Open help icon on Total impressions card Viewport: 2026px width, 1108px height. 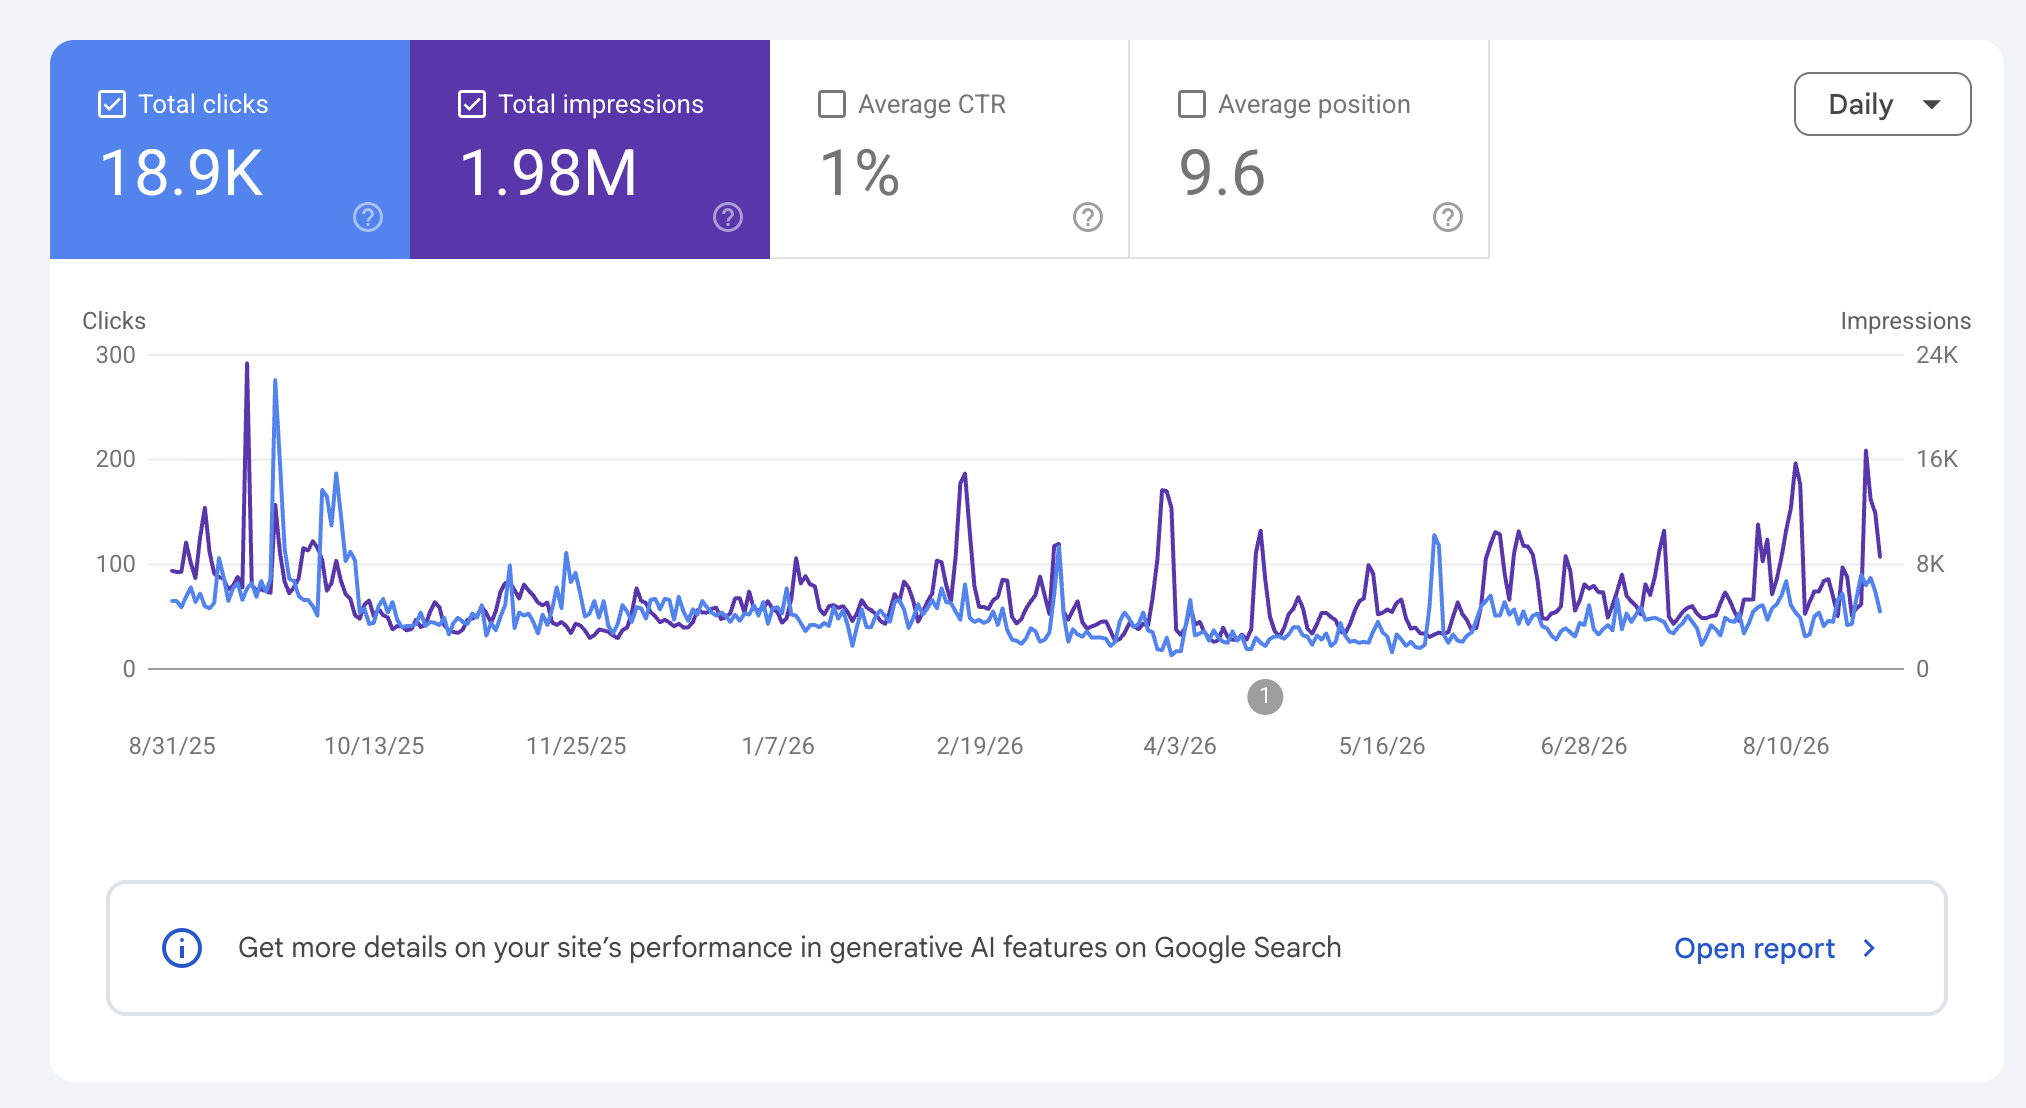pyautogui.click(x=728, y=217)
